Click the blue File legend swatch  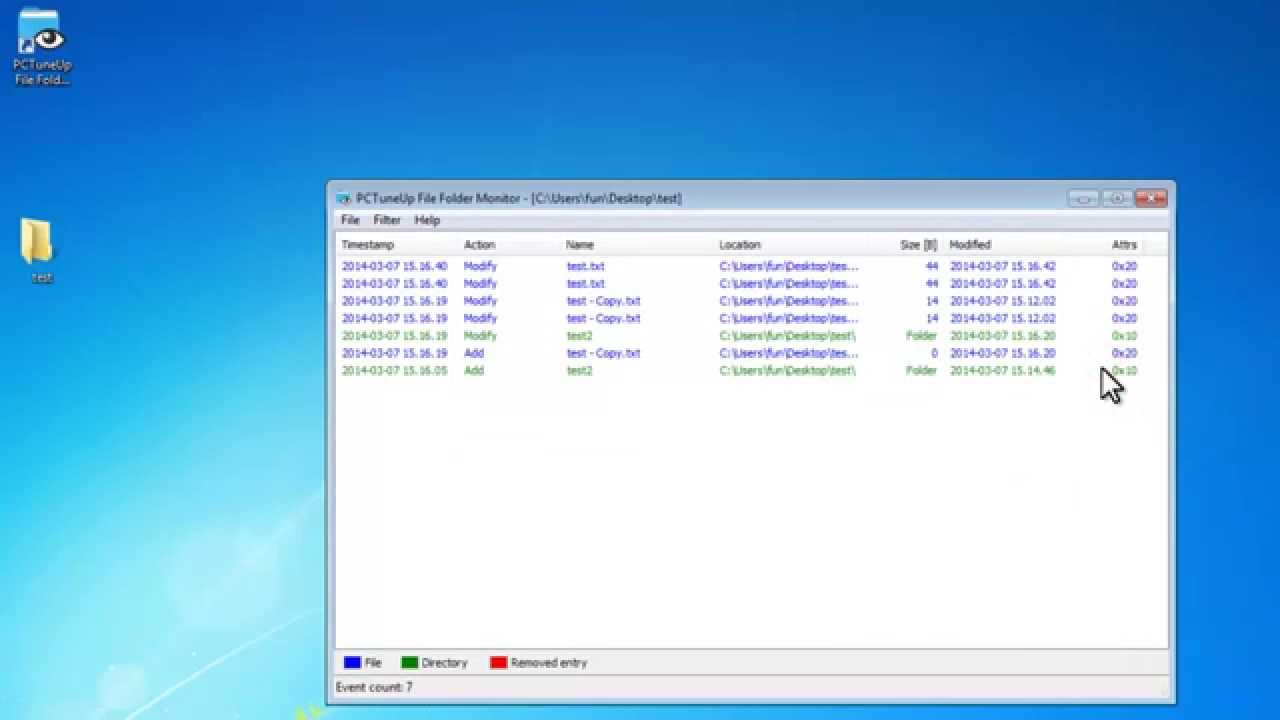pos(352,662)
